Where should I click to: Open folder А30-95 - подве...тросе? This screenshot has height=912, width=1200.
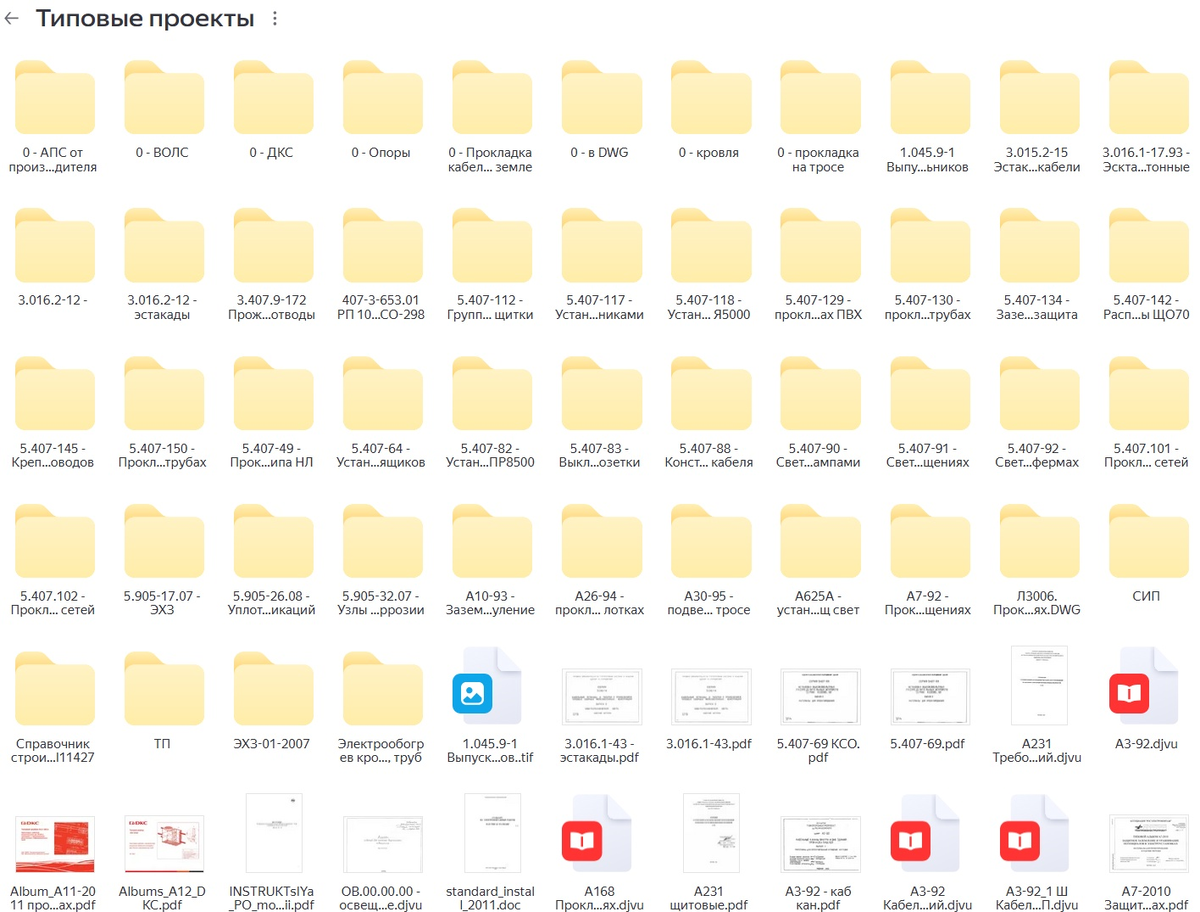coord(711,542)
